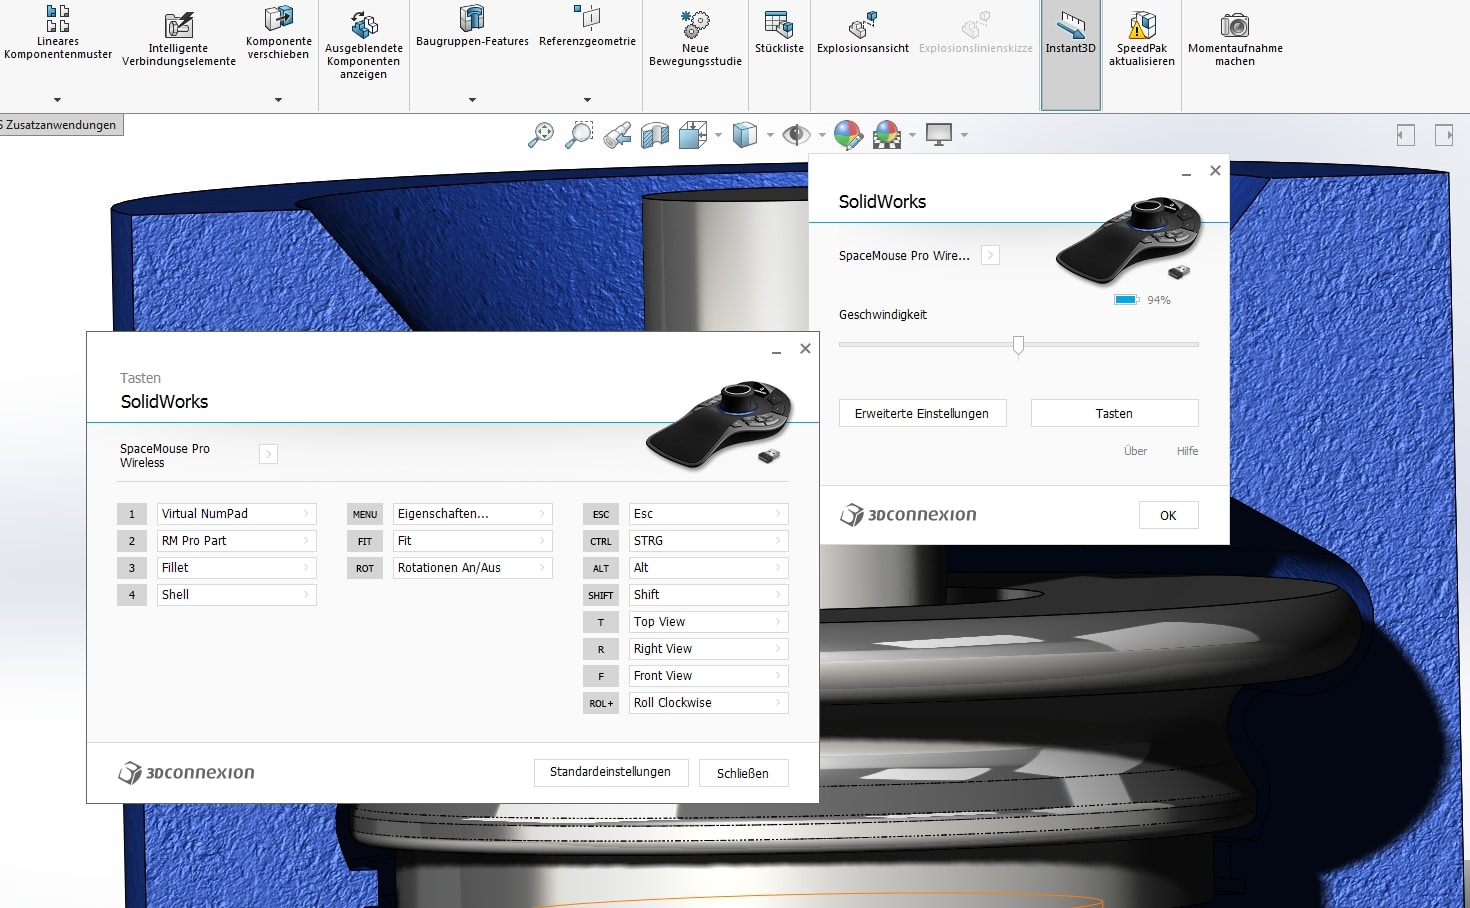Image resolution: width=1470 pixels, height=908 pixels.
Task: Open dropdown below Komponente verschieben
Action: [x=278, y=100]
